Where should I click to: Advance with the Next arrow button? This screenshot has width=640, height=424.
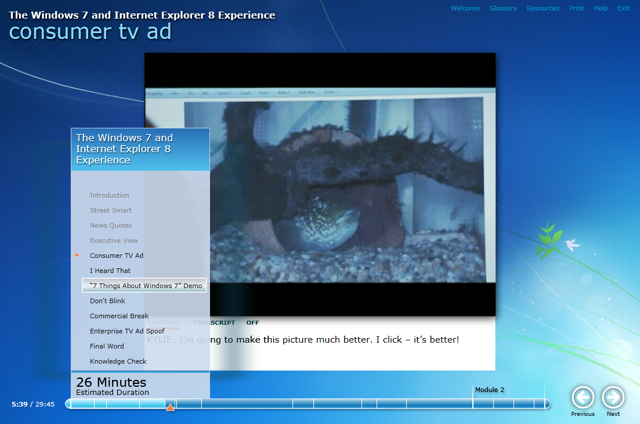pyautogui.click(x=613, y=397)
